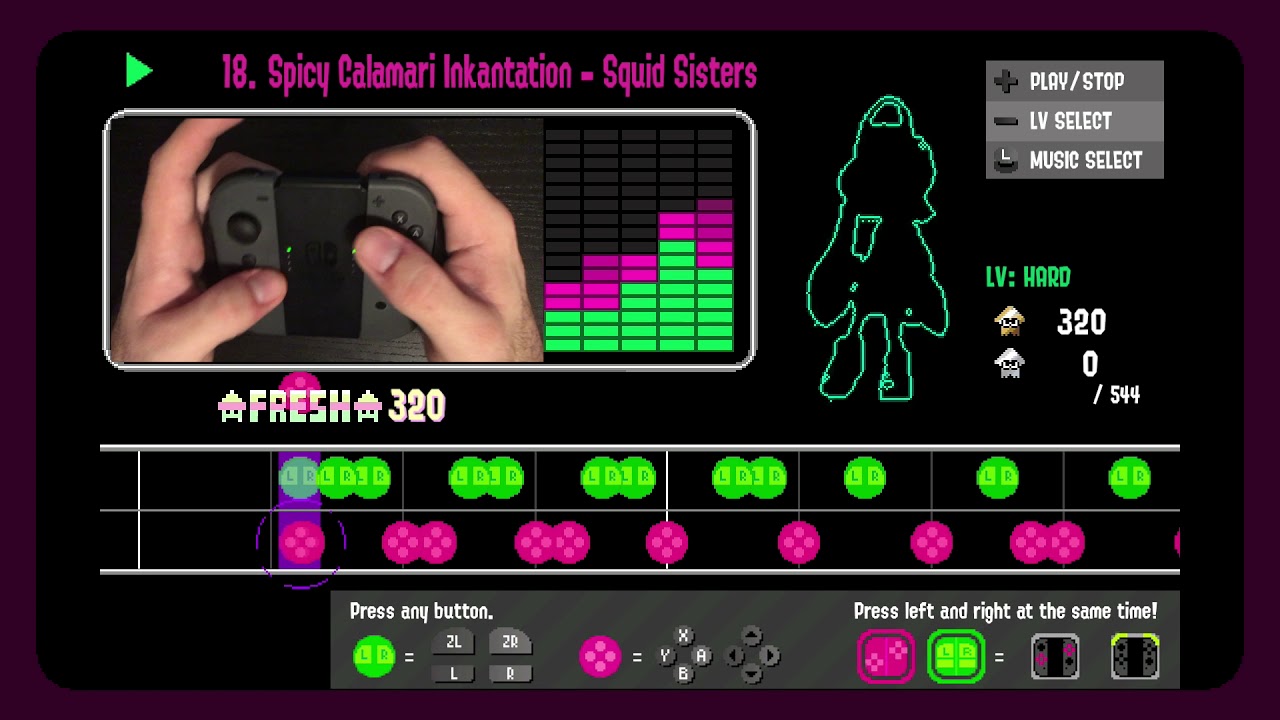
Task: Click the / 544 total notes text
Action: [1117, 395]
